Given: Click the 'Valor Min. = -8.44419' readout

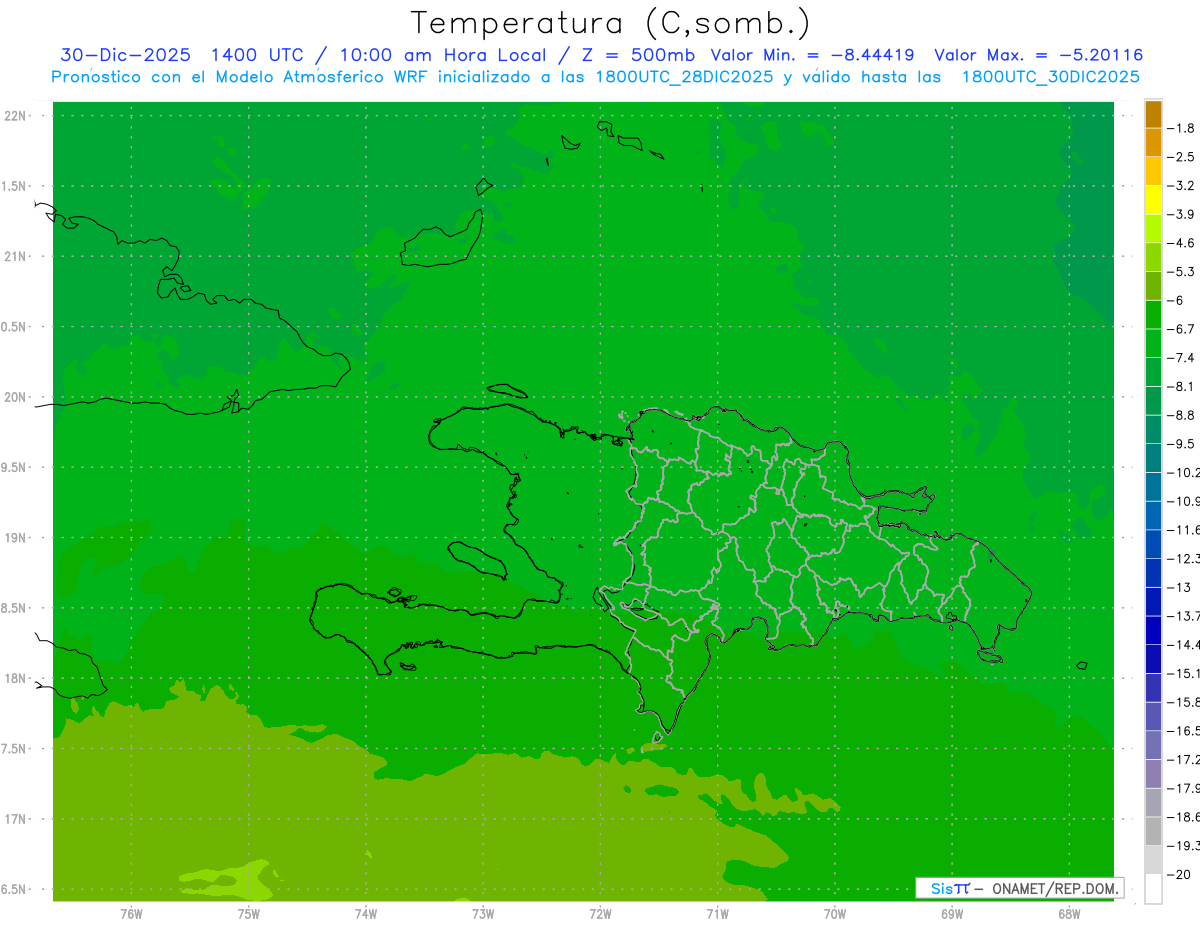Looking at the screenshot, I should (812, 55).
